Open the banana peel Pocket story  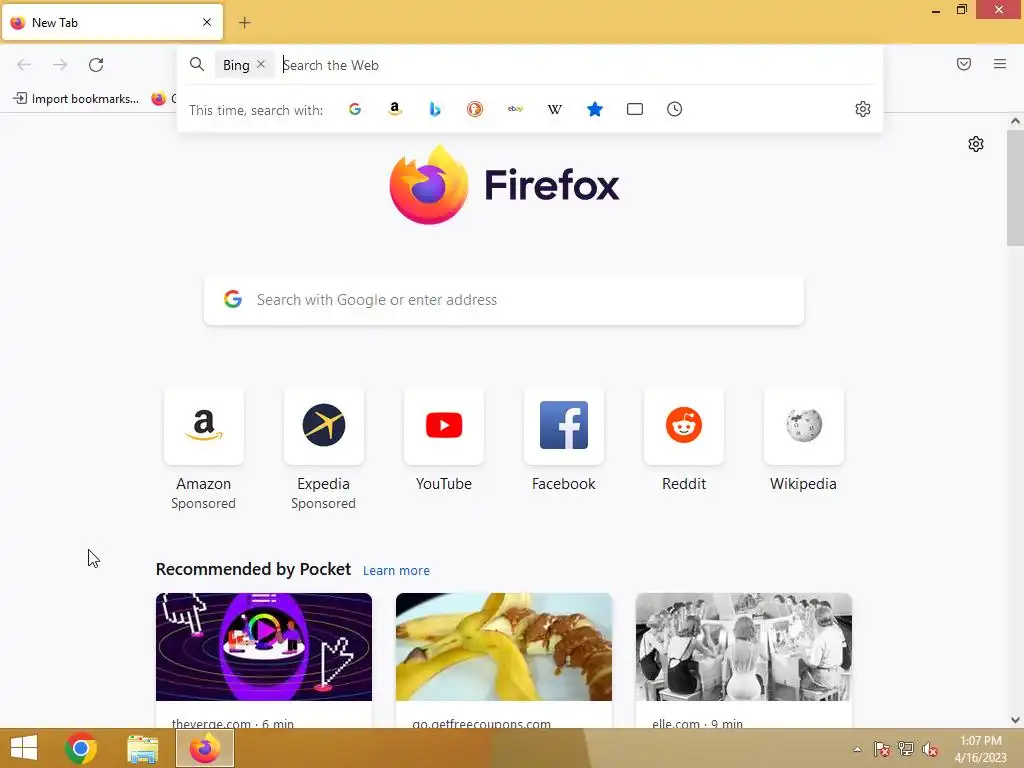click(x=504, y=660)
